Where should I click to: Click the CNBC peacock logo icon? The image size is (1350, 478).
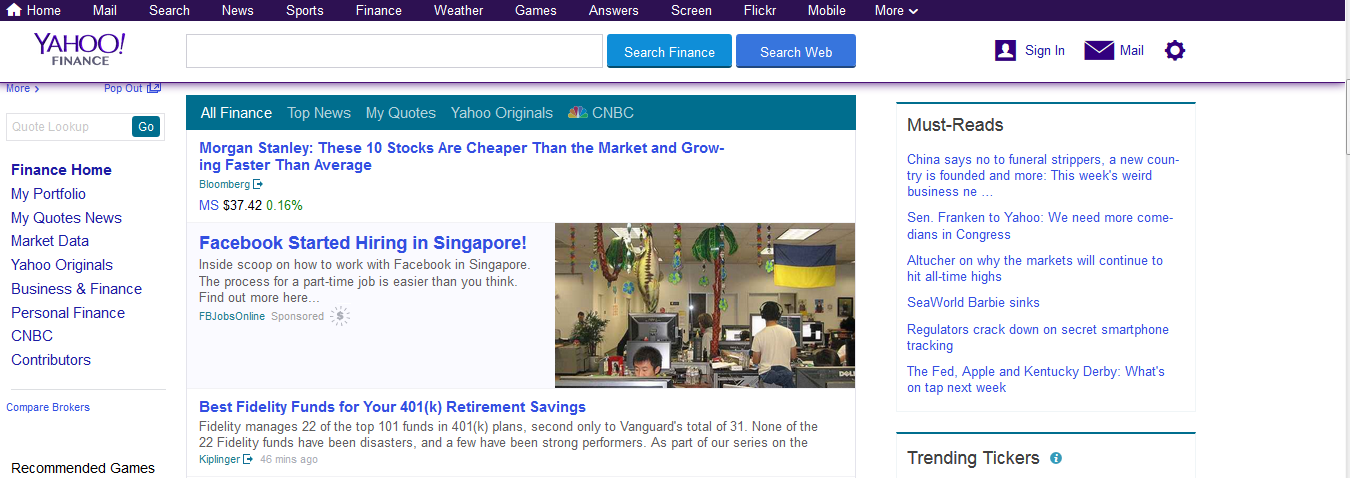577,113
